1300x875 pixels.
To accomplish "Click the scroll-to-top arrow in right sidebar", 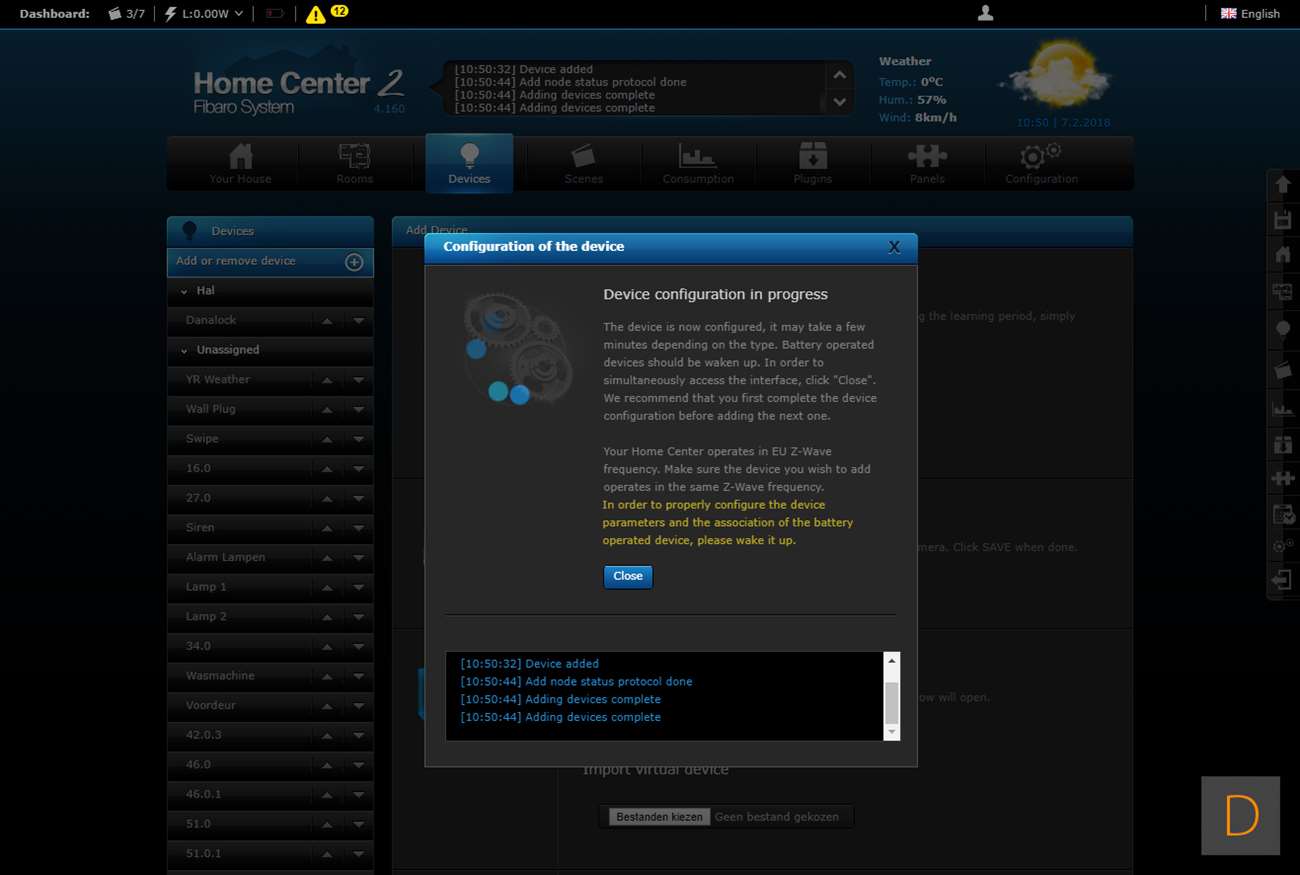I will pos(1282,185).
